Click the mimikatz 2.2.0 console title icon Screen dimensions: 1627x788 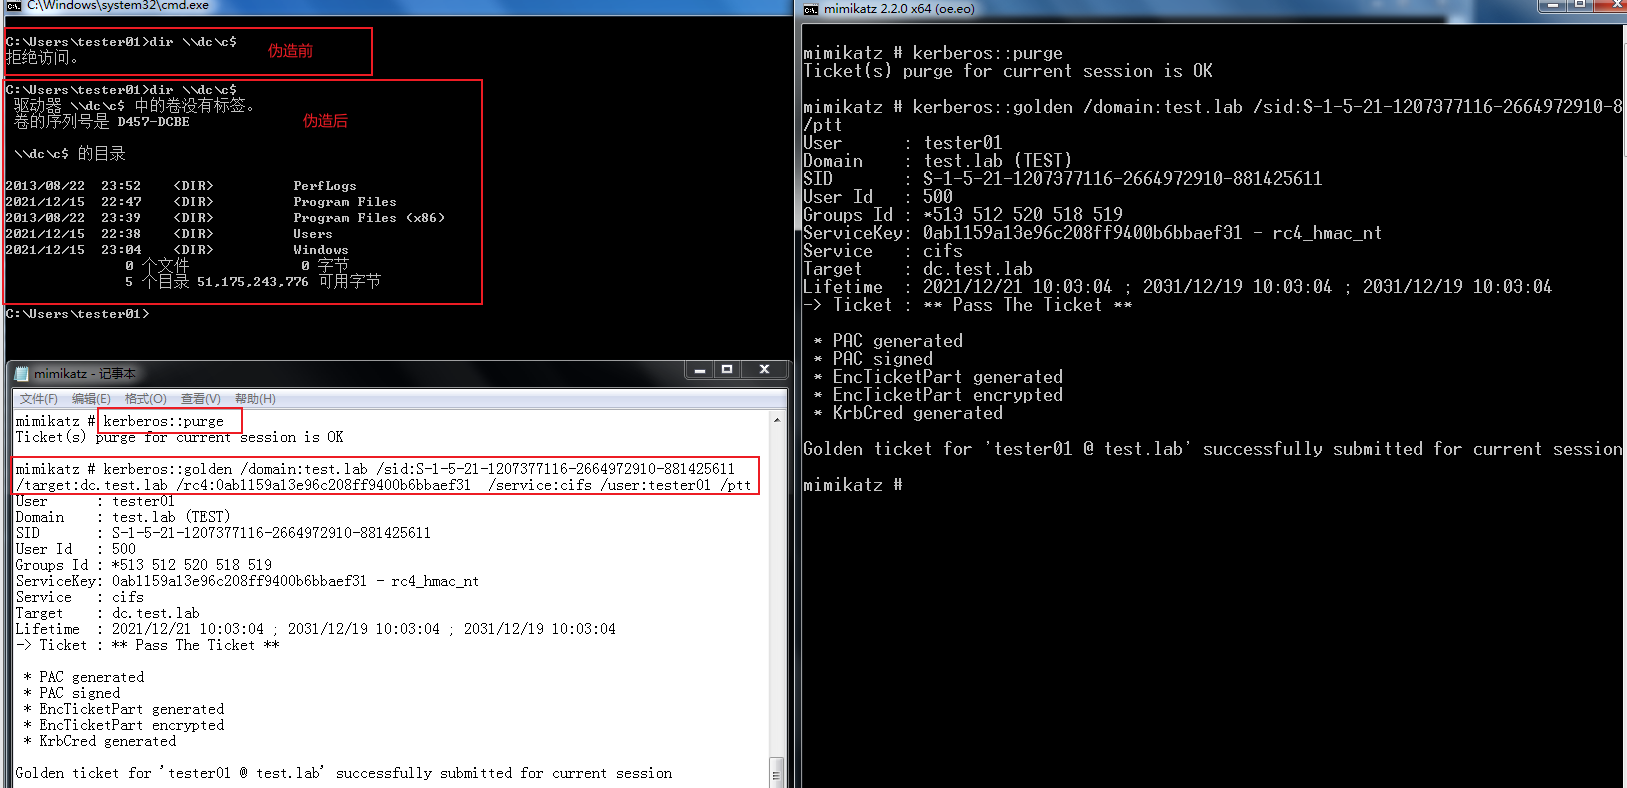[x=811, y=9]
